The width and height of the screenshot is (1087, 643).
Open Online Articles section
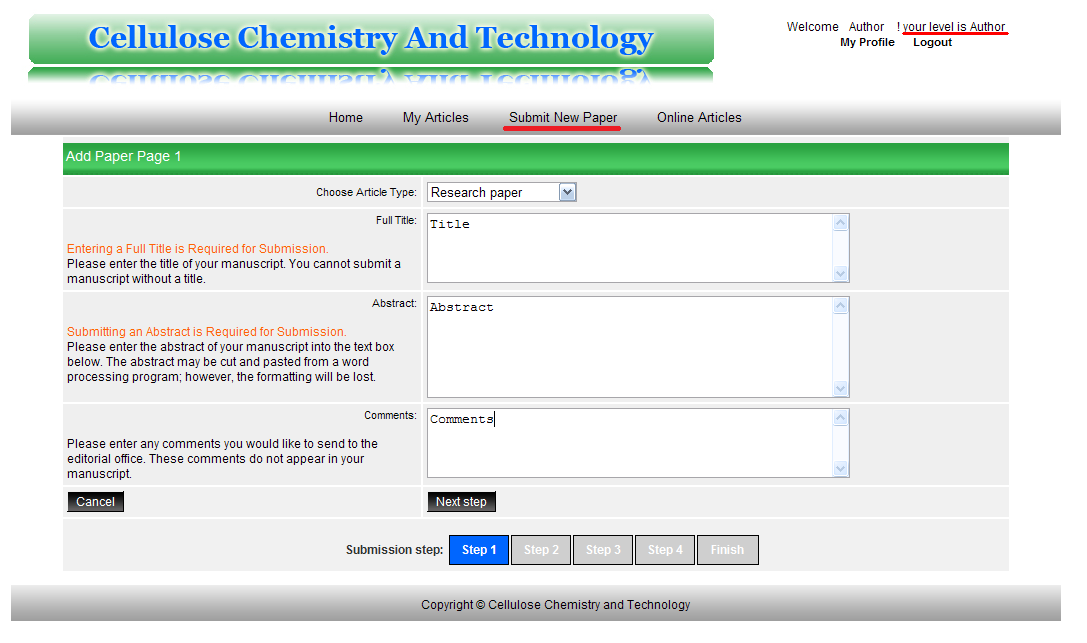pyautogui.click(x=699, y=118)
